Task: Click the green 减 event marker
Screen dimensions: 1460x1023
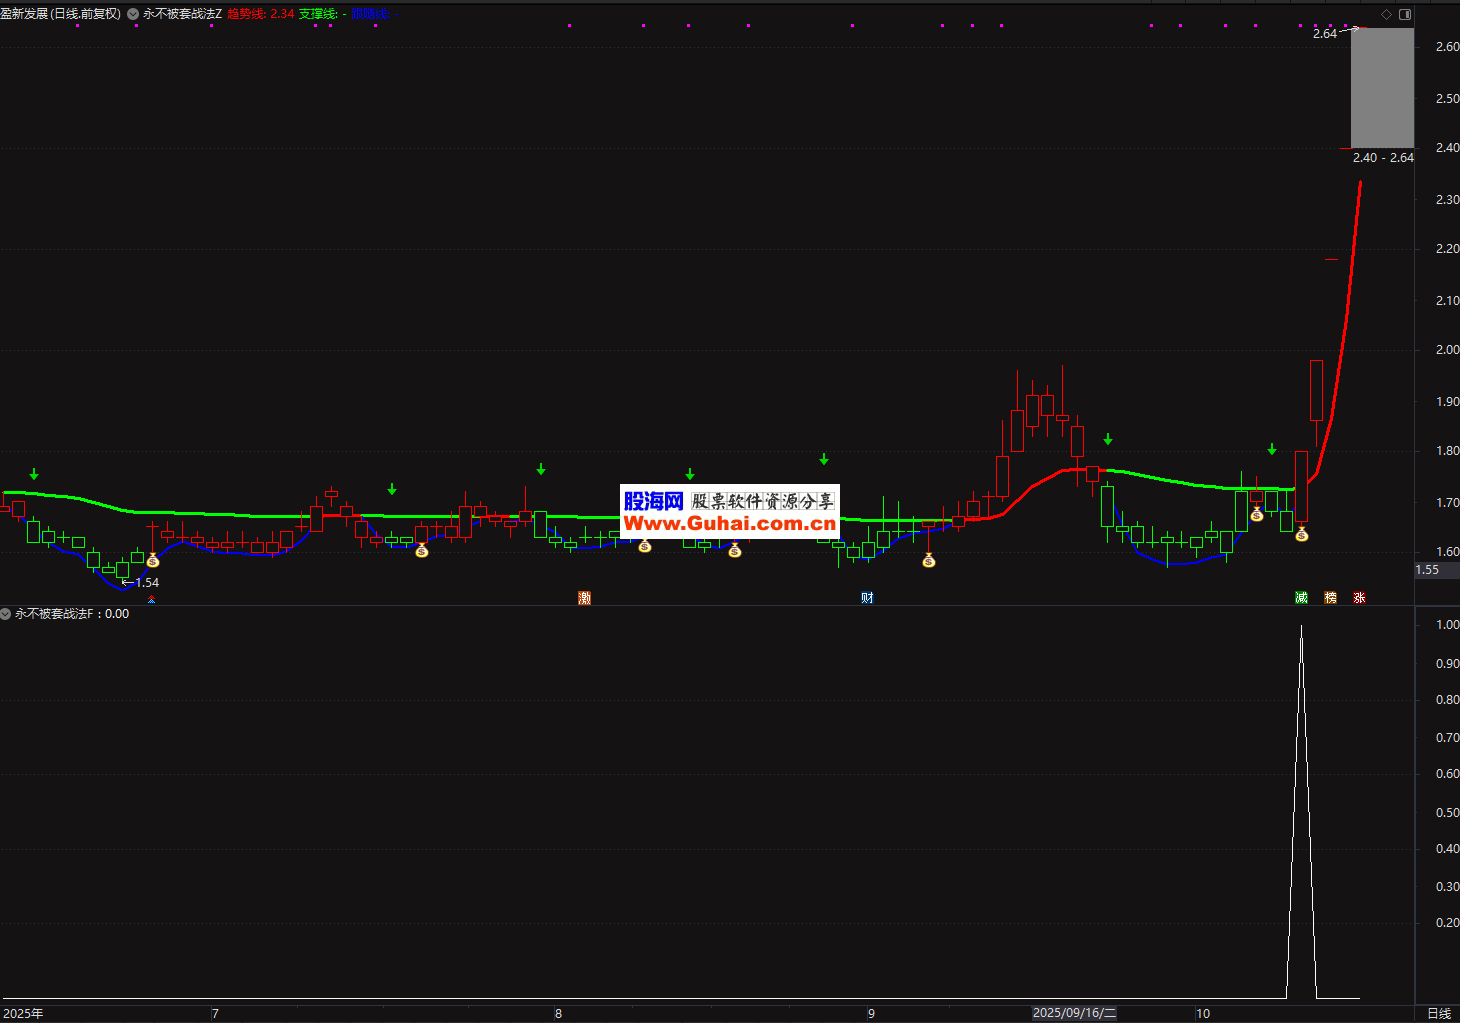Action: click(1301, 598)
